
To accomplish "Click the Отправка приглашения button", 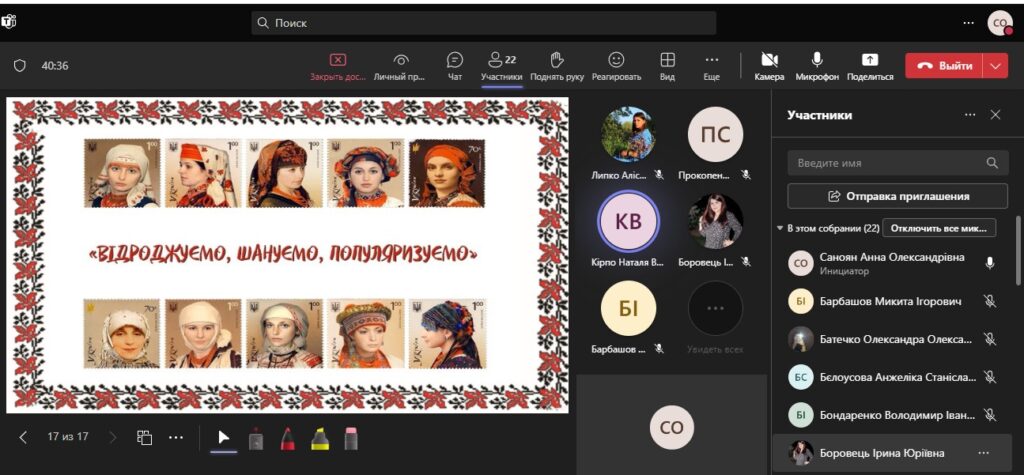I will [897, 196].
